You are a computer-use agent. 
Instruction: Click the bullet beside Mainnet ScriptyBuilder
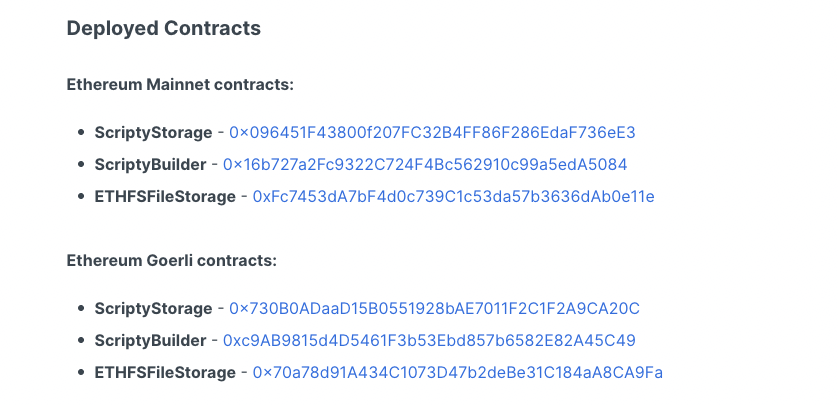point(81,164)
